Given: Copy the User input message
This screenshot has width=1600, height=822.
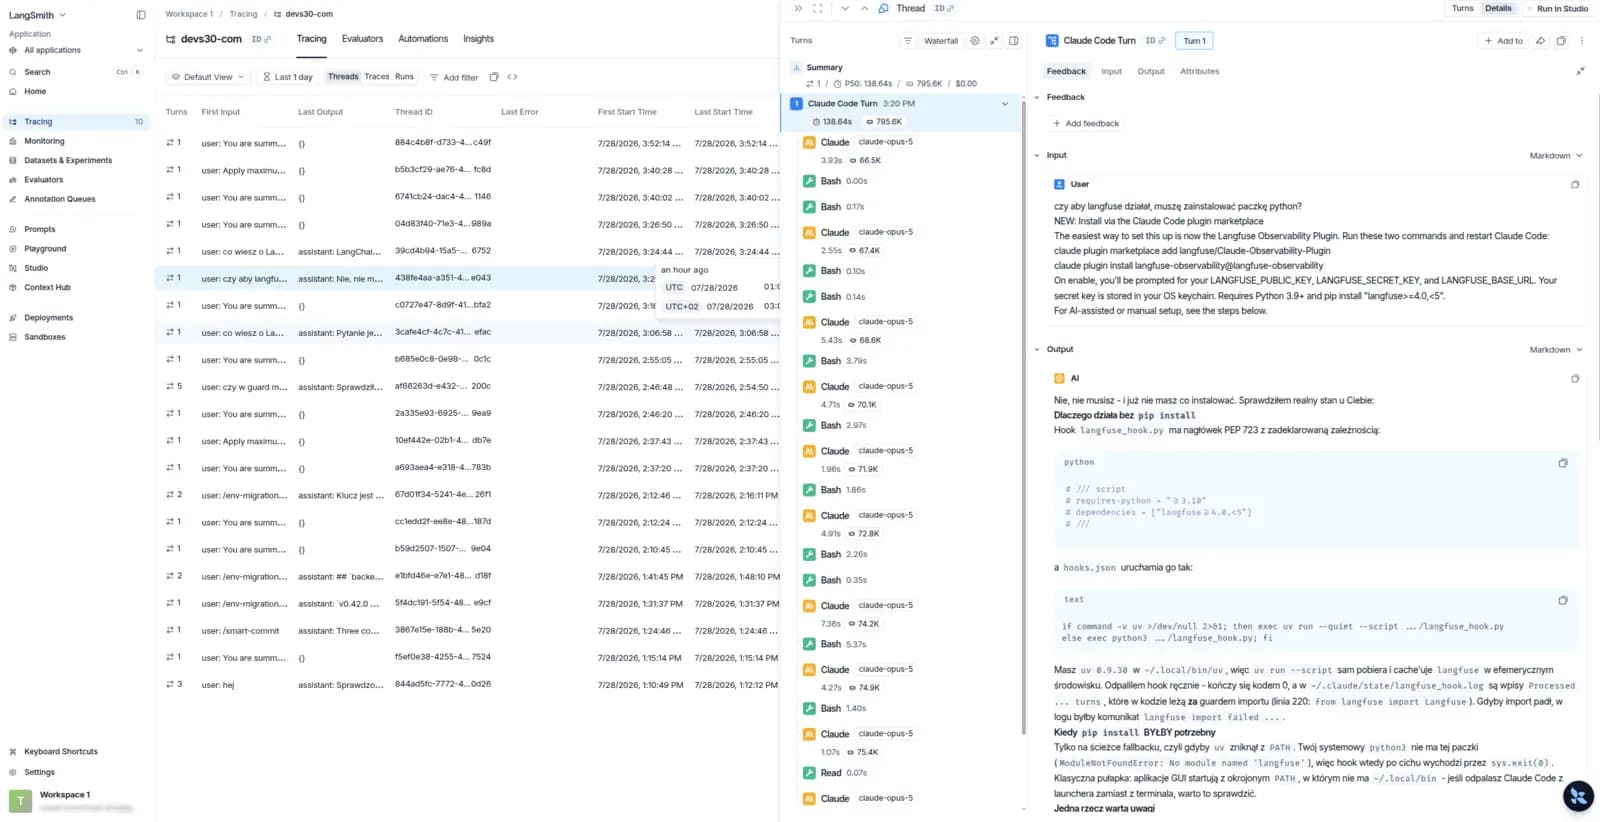Looking at the screenshot, I should point(1575,184).
